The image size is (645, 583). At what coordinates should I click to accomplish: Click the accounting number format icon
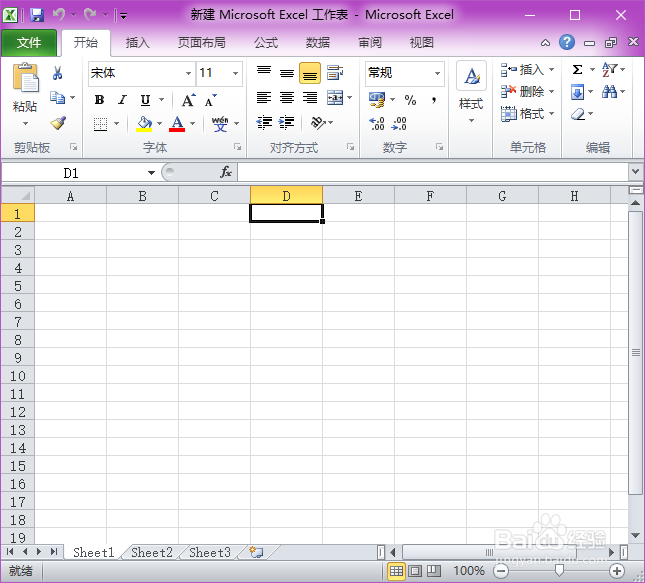click(377, 100)
